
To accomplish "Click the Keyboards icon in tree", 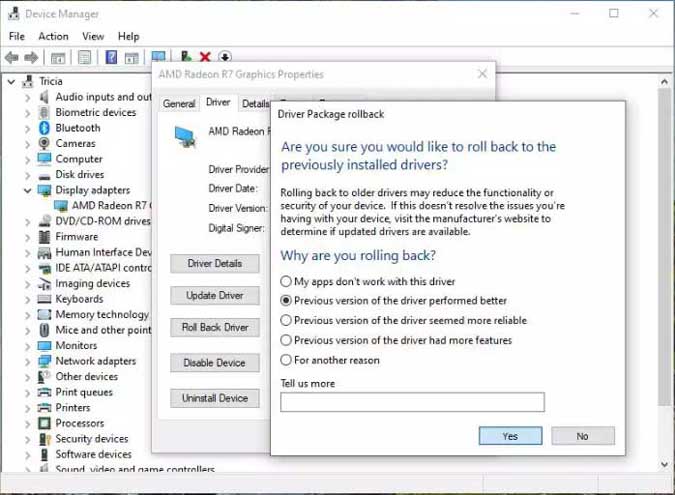I will 44,299.
